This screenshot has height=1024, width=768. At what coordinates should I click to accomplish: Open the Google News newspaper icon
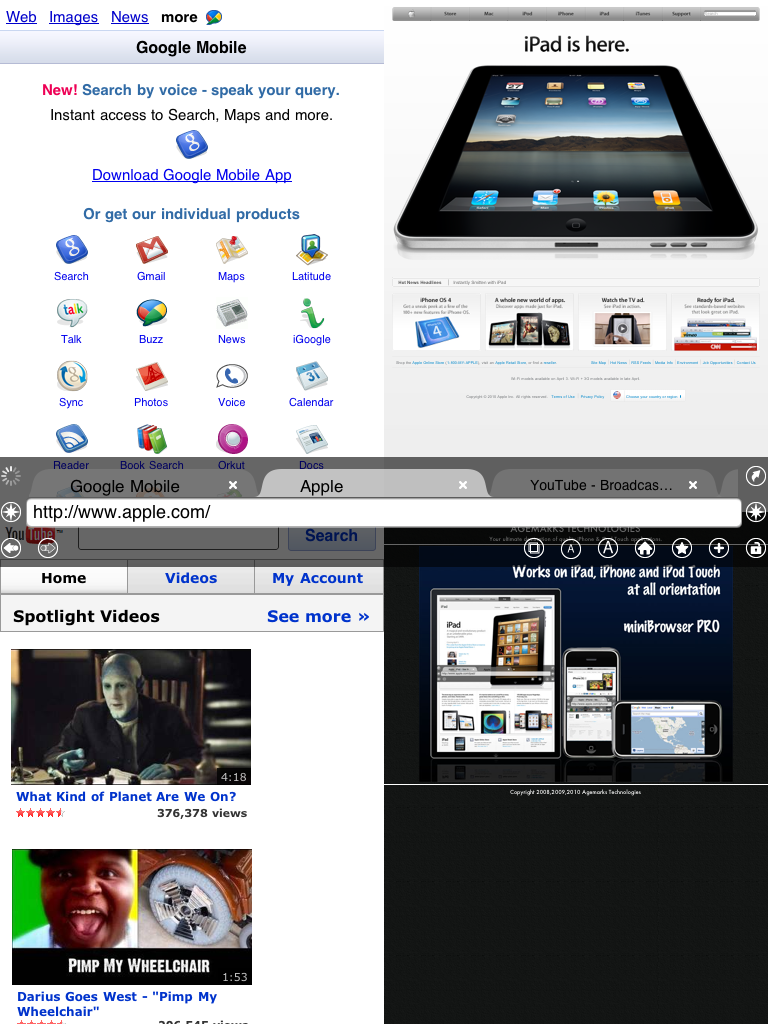pyautogui.click(x=232, y=313)
